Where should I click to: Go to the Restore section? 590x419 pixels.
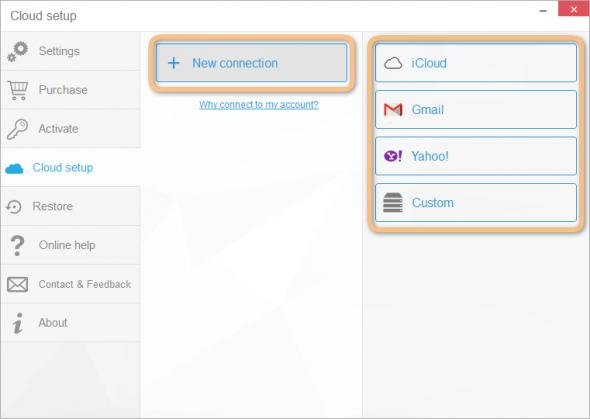[x=70, y=206]
